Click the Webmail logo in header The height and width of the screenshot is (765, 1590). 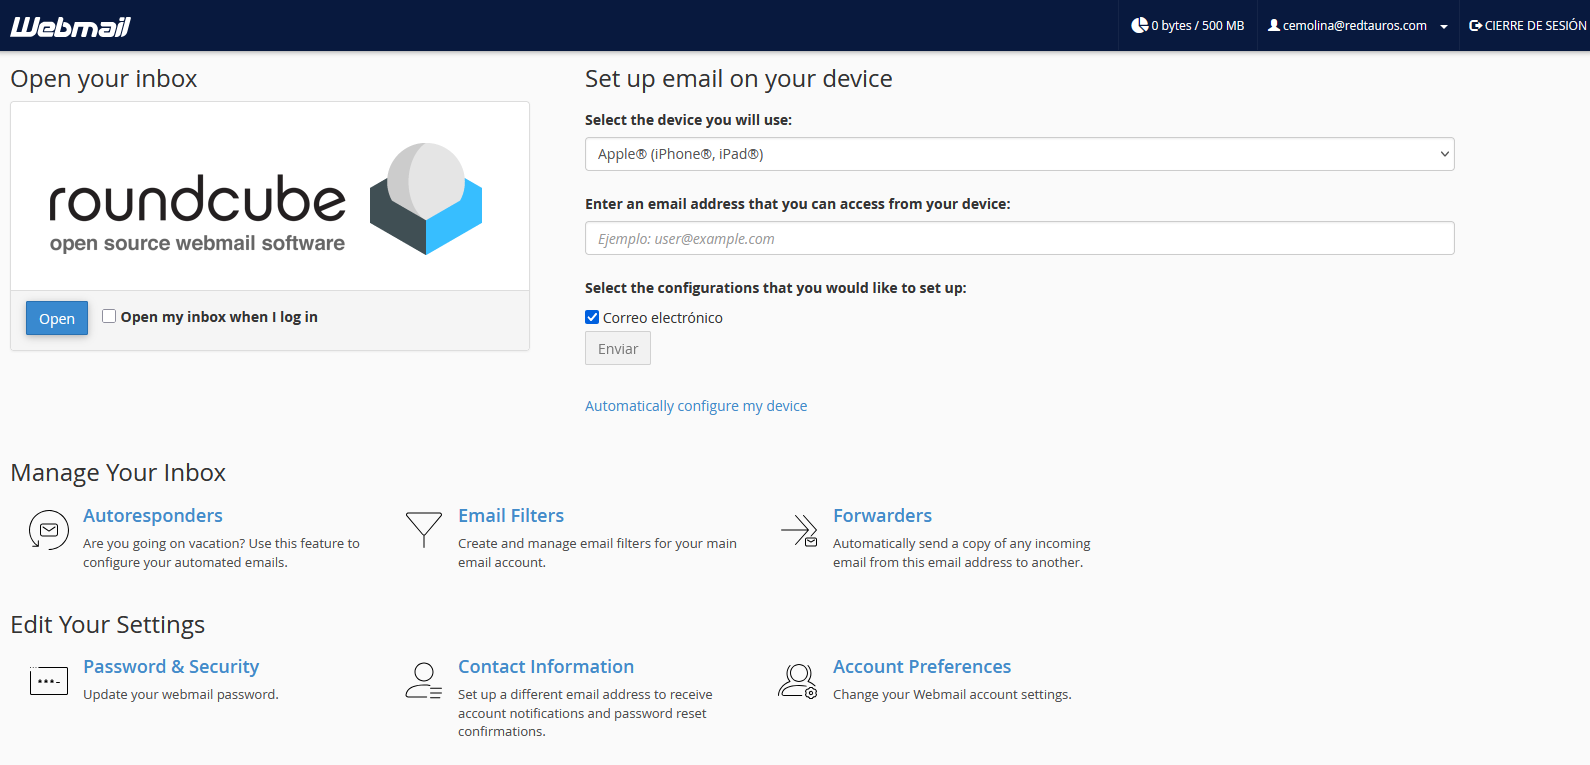pos(70,27)
